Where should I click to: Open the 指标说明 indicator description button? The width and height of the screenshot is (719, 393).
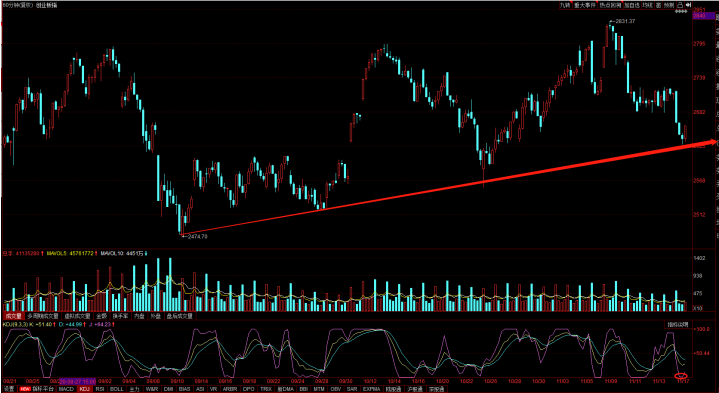pyautogui.click(x=677, y=325)
